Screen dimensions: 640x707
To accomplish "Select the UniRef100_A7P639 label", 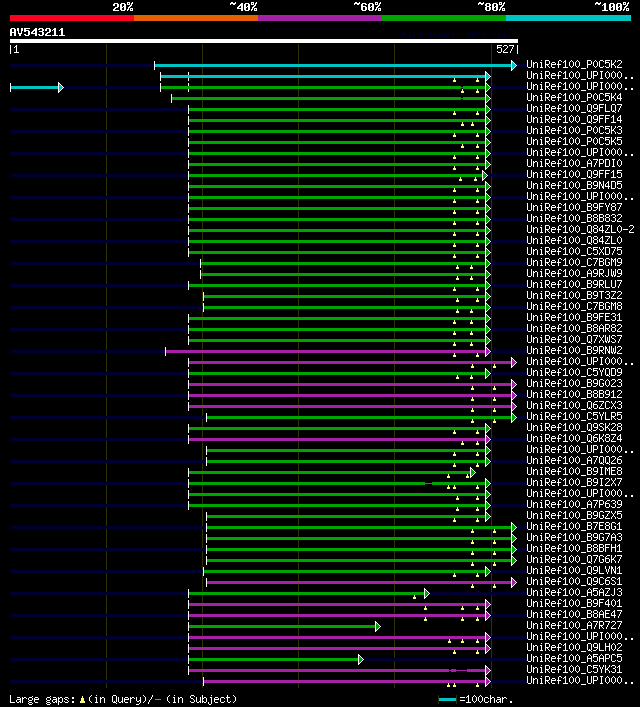I will pyautogui.click(x=574, y=504).
